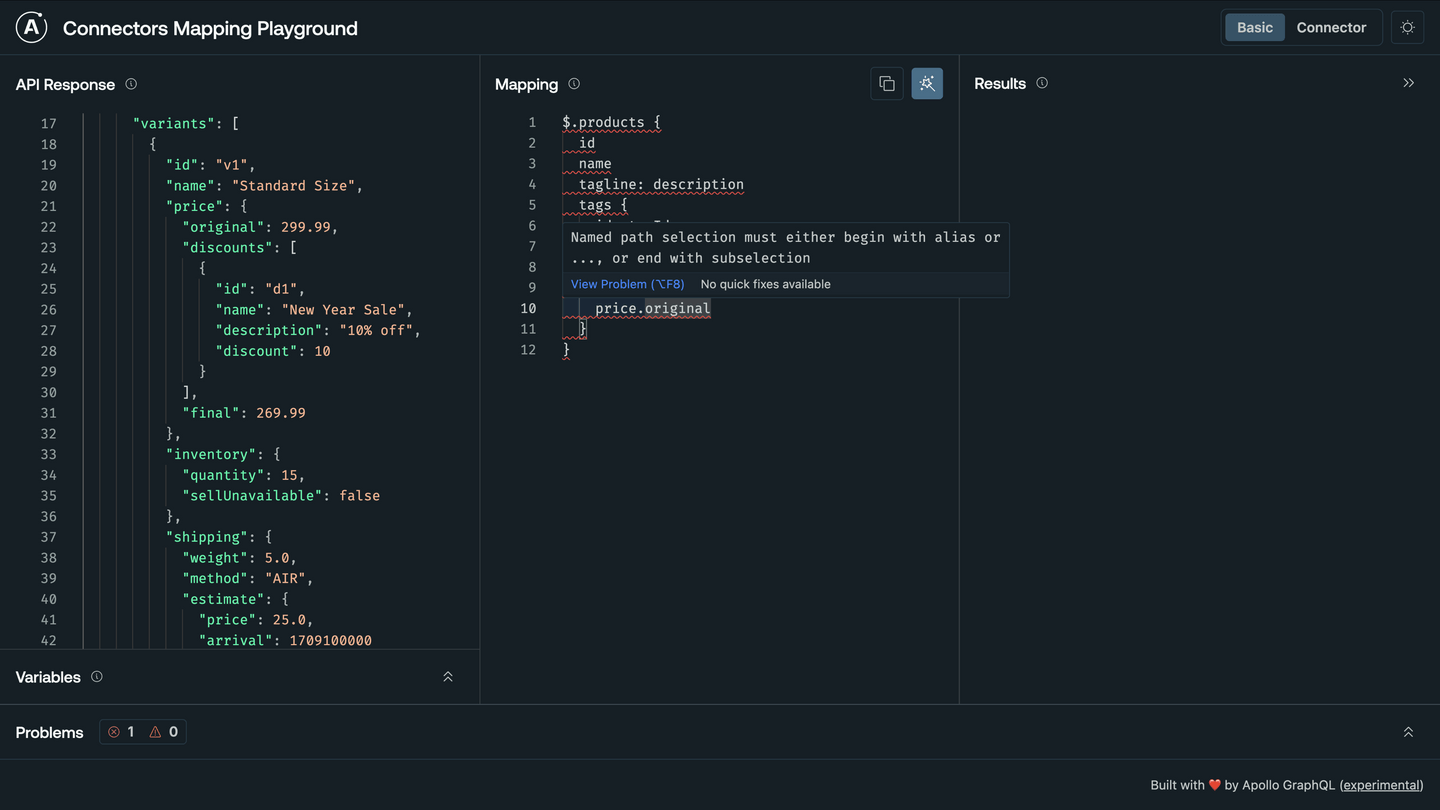1440x810 pixels.
Task: Click the info icon beside Results
Action: point(1042,84)
